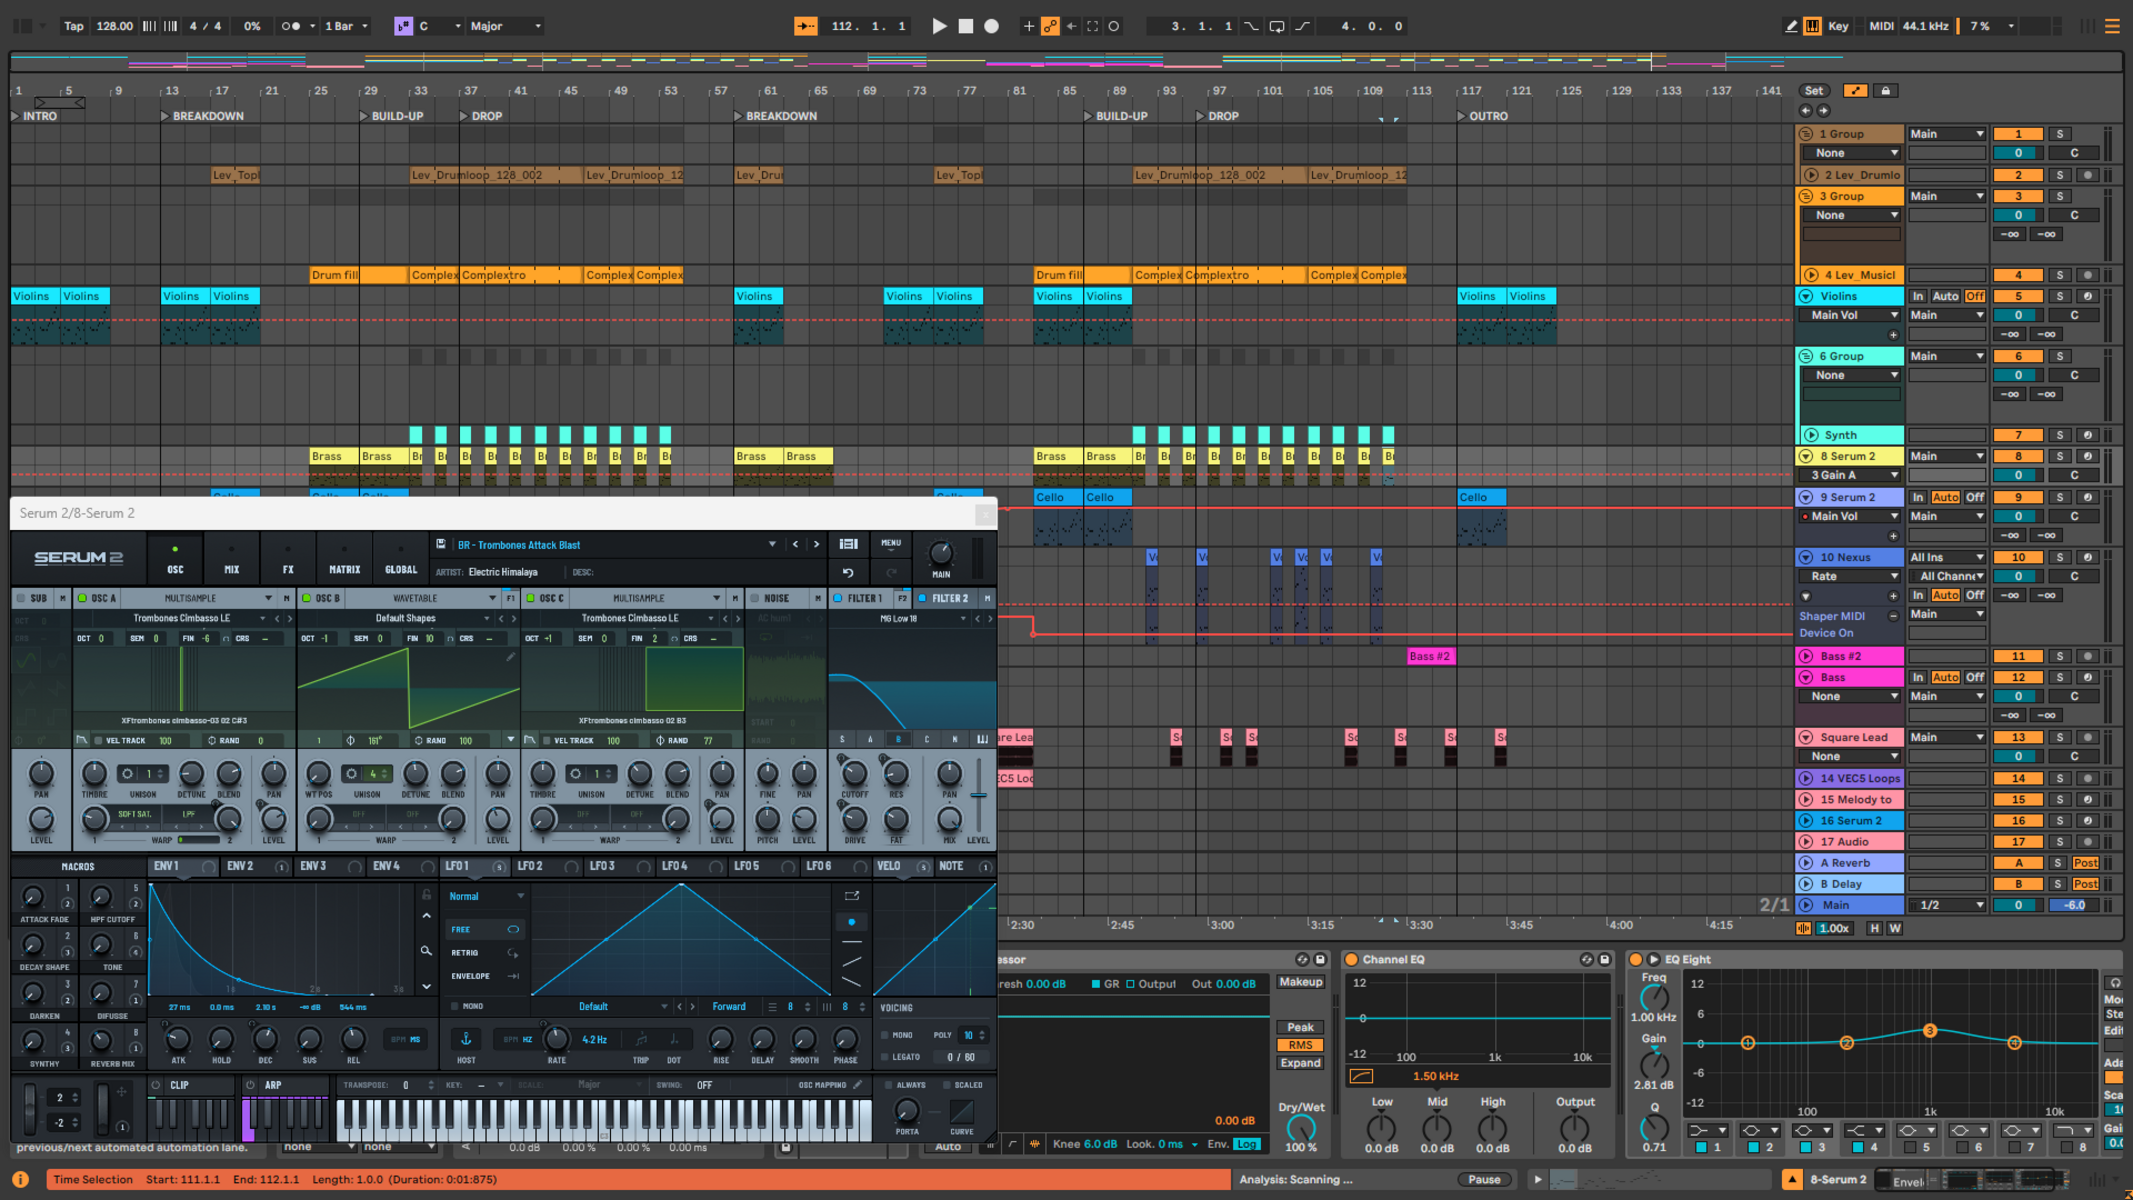Open the 8 Serum 2 '3 Gain A' dropdown

click(x=1851, y=475)
